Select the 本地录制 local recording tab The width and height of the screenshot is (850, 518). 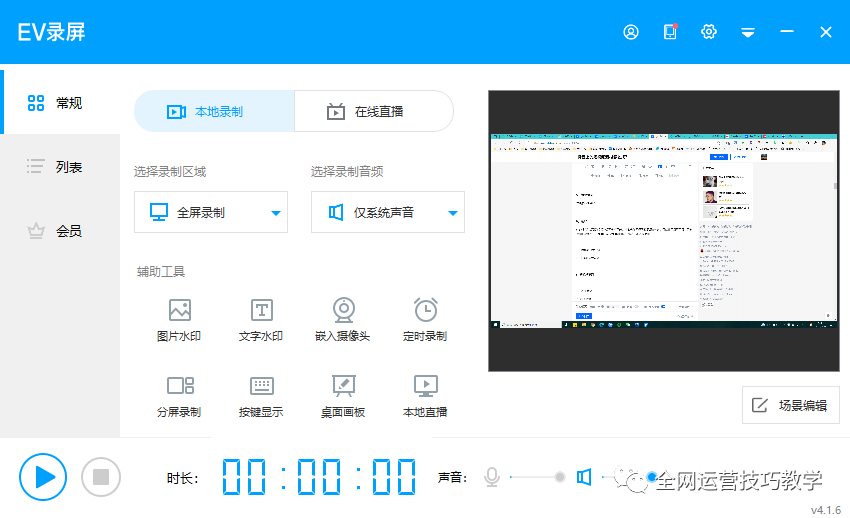pos(214,111)
